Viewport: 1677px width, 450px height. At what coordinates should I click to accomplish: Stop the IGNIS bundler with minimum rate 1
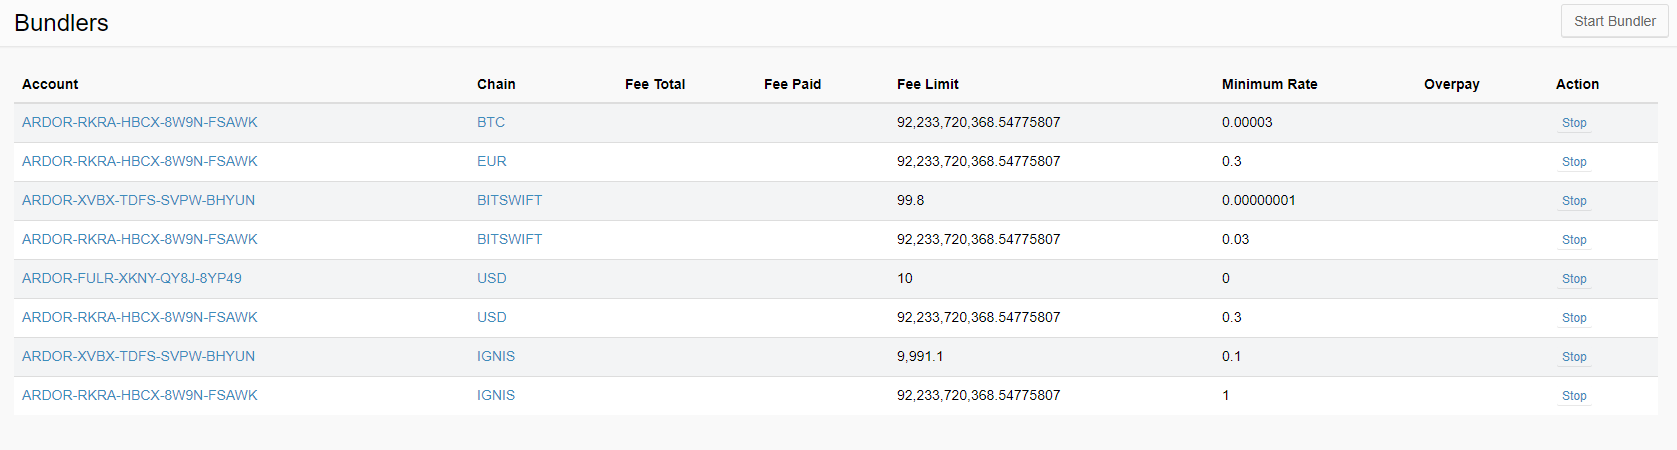coord(1573,396)
